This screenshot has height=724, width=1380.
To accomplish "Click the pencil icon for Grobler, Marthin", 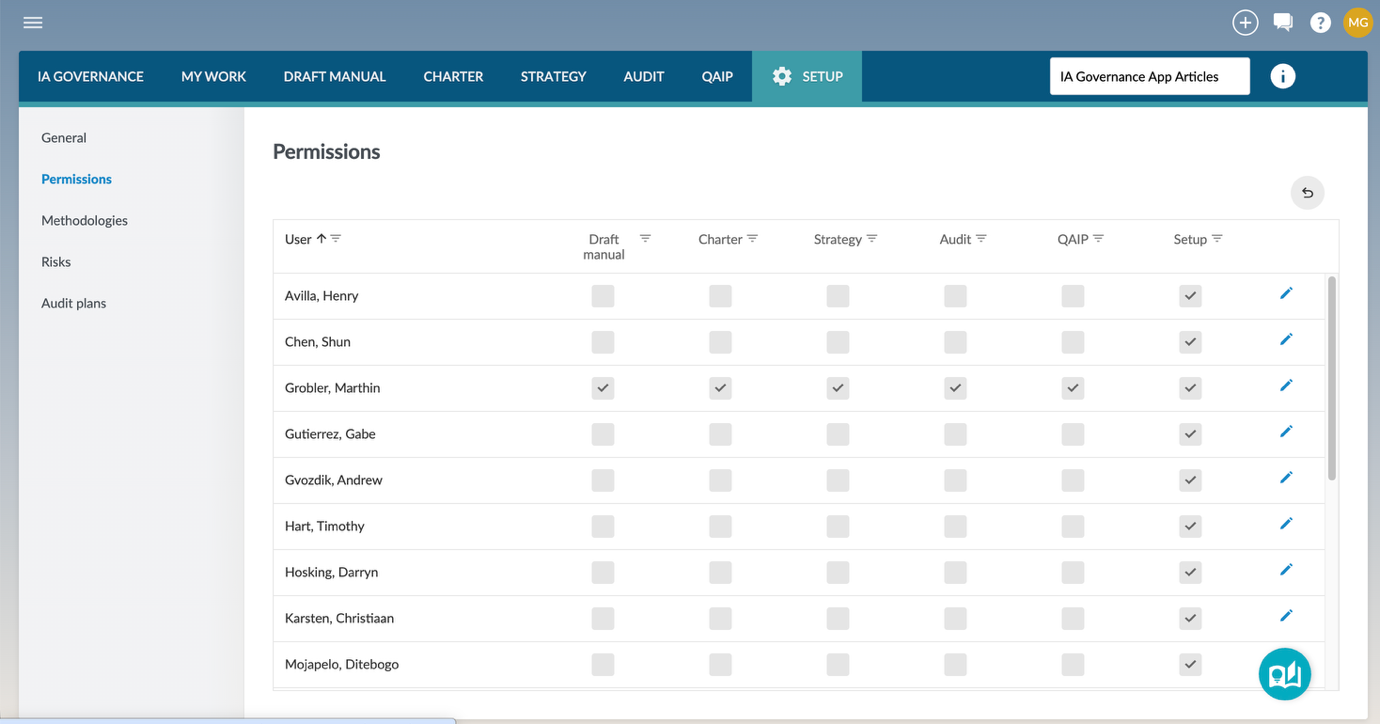I will pos(1286,386).
